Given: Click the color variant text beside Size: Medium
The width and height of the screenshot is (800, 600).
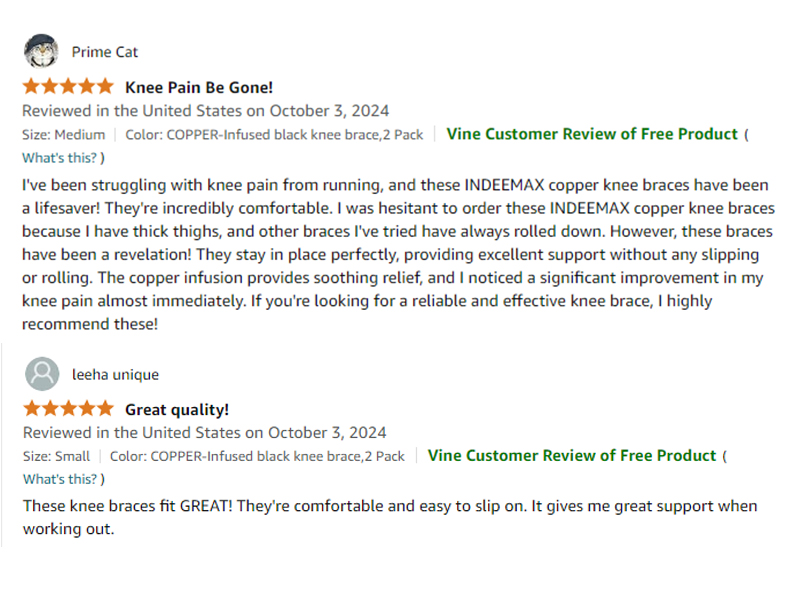Looking at the screenshot, I should (x=274, y=134).
